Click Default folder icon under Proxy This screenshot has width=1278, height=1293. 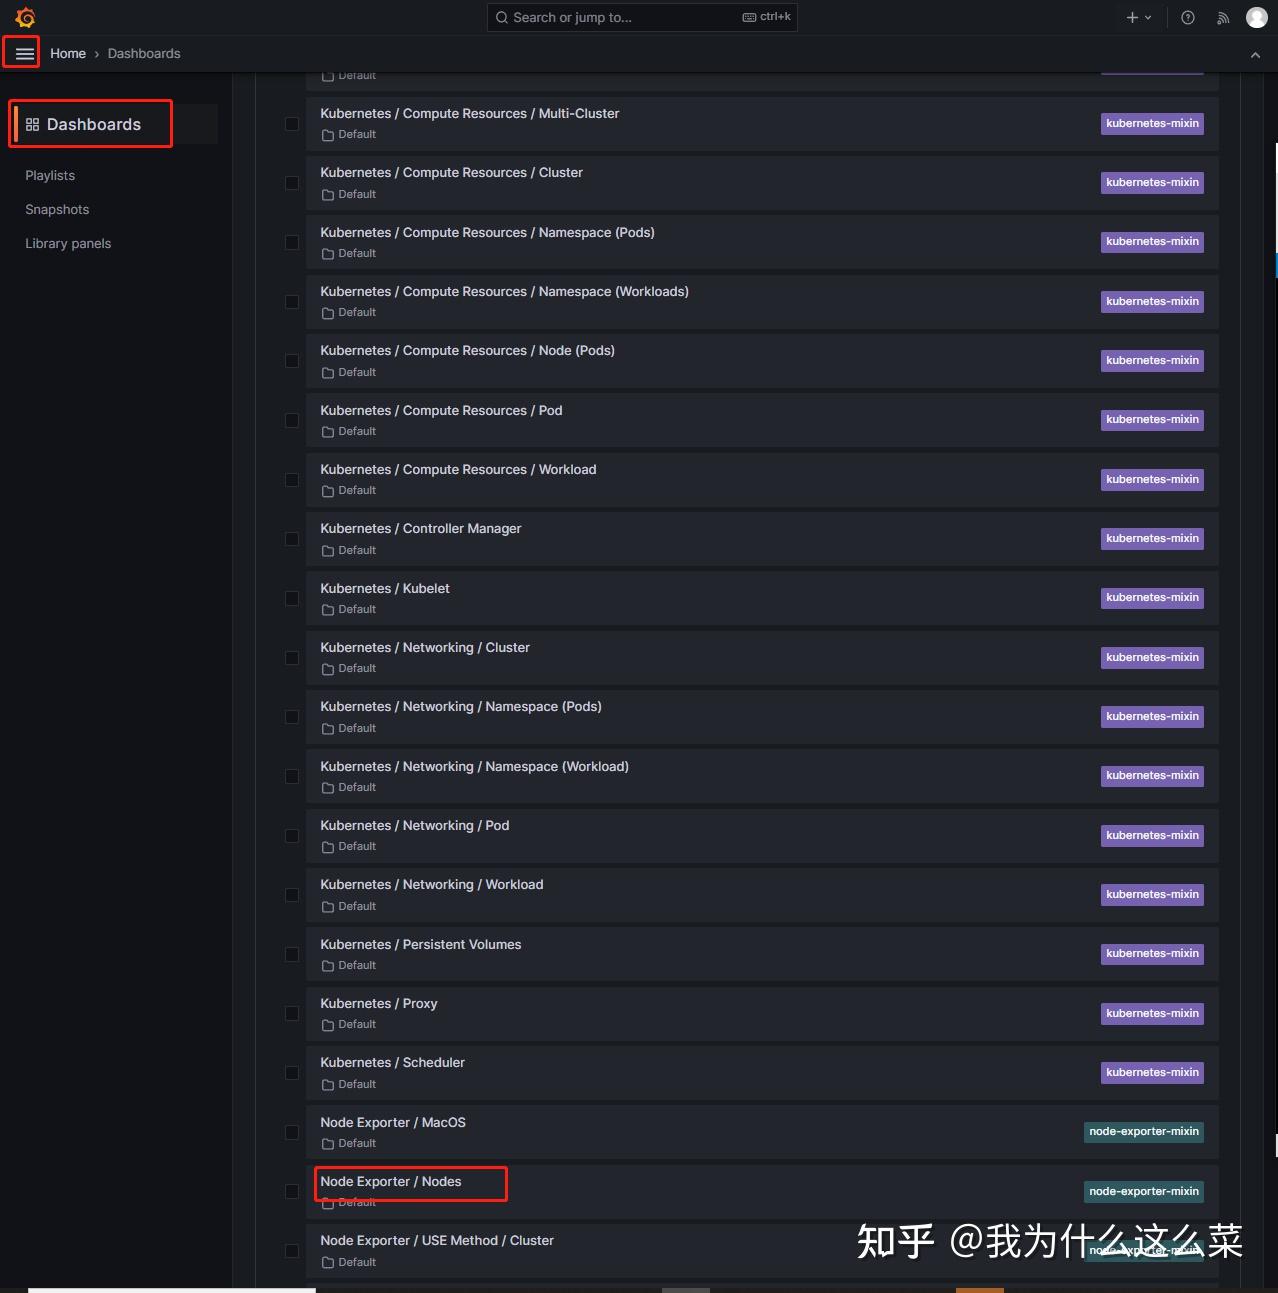327,1025
